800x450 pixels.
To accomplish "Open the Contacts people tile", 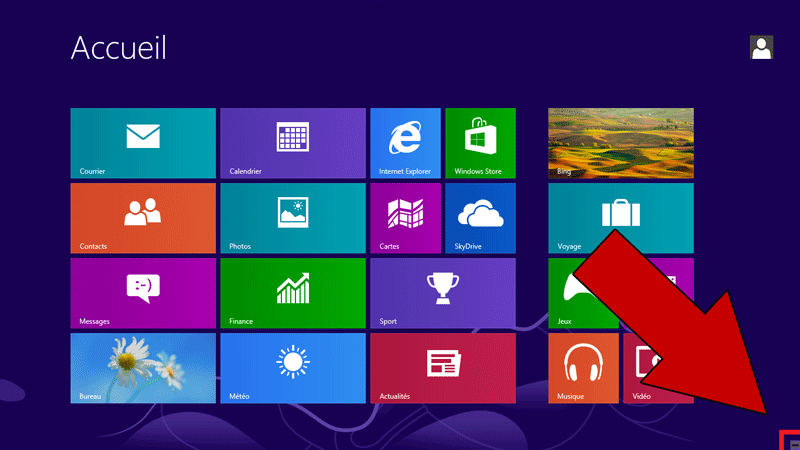I will 143,218.
